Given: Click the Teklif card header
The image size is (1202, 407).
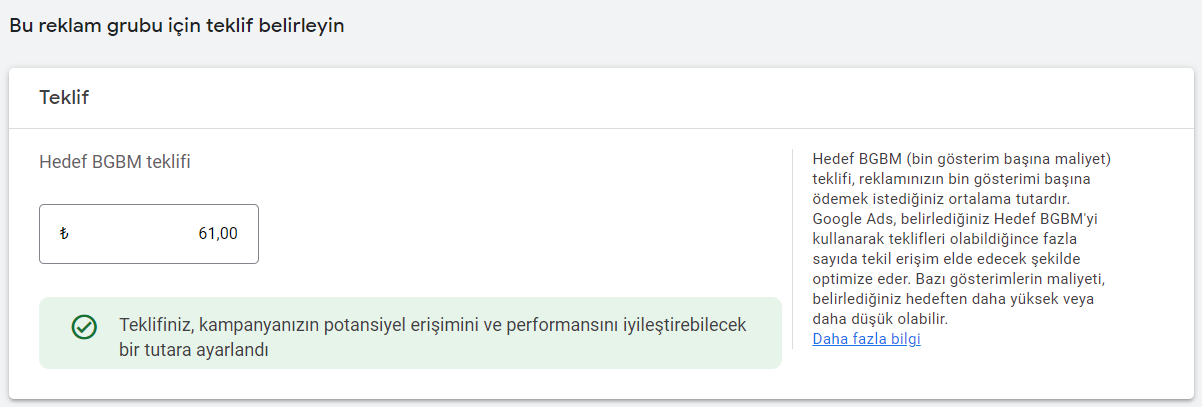Looking at the screenshot, I should [x=66, y=97].
